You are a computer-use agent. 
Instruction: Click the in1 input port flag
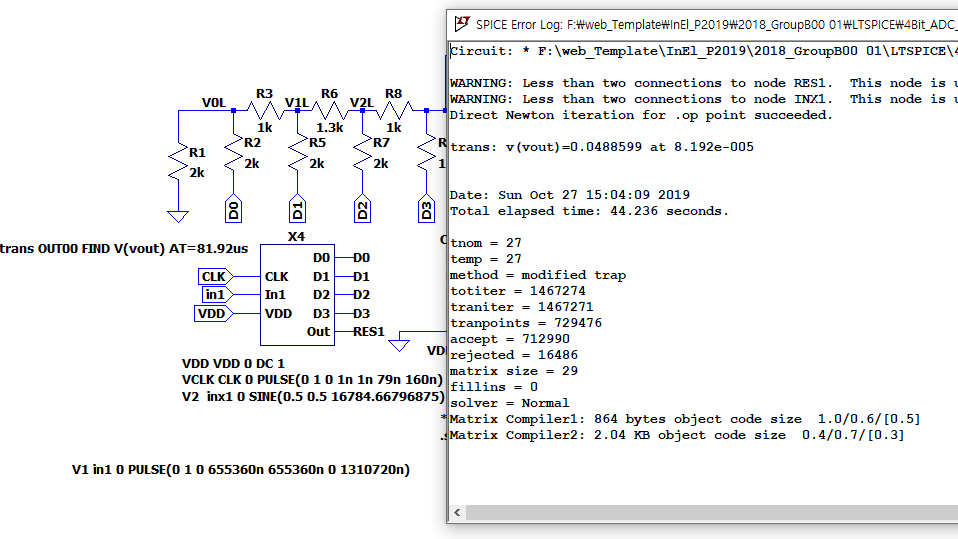click(x=215, y=294)
